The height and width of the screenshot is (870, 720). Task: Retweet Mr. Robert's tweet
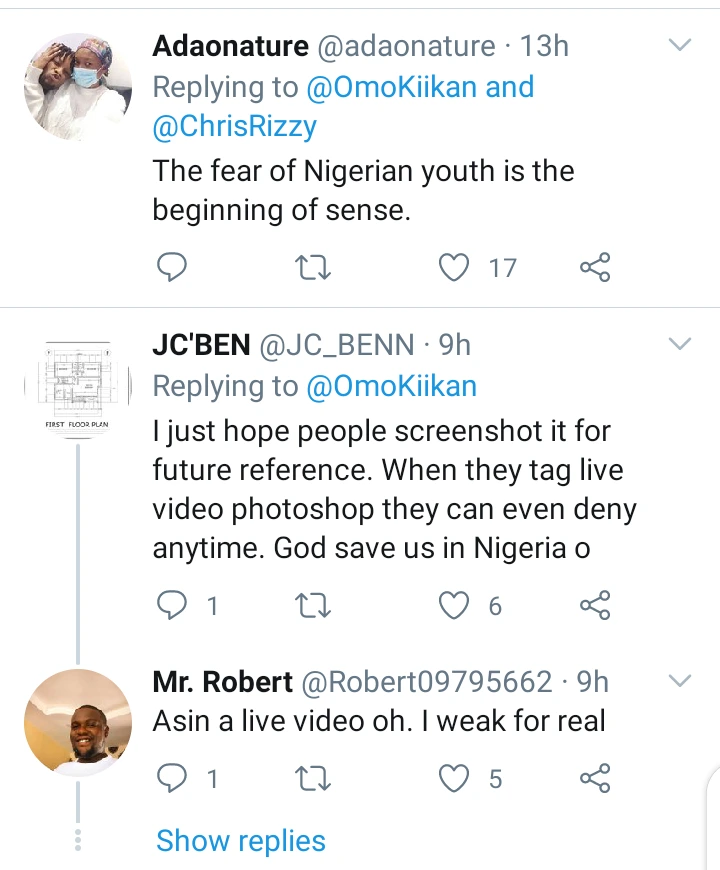tap(316, 778)
